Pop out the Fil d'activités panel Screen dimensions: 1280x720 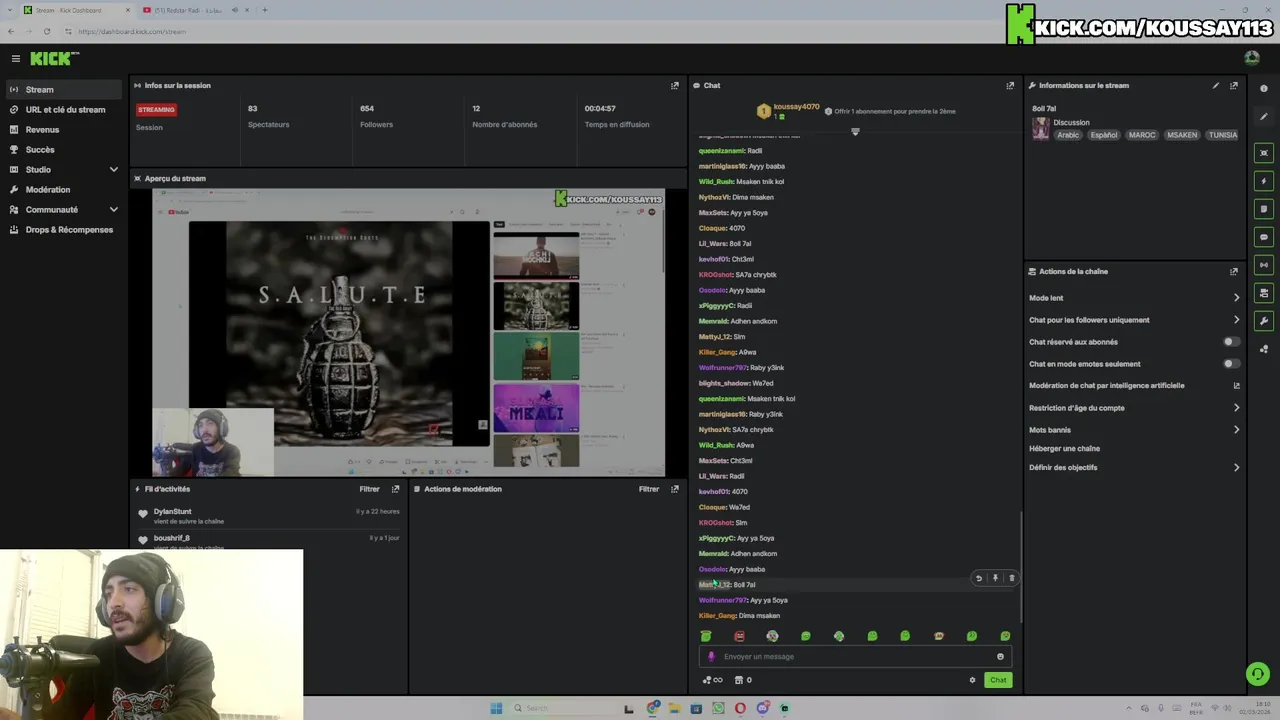pos(396,489)
